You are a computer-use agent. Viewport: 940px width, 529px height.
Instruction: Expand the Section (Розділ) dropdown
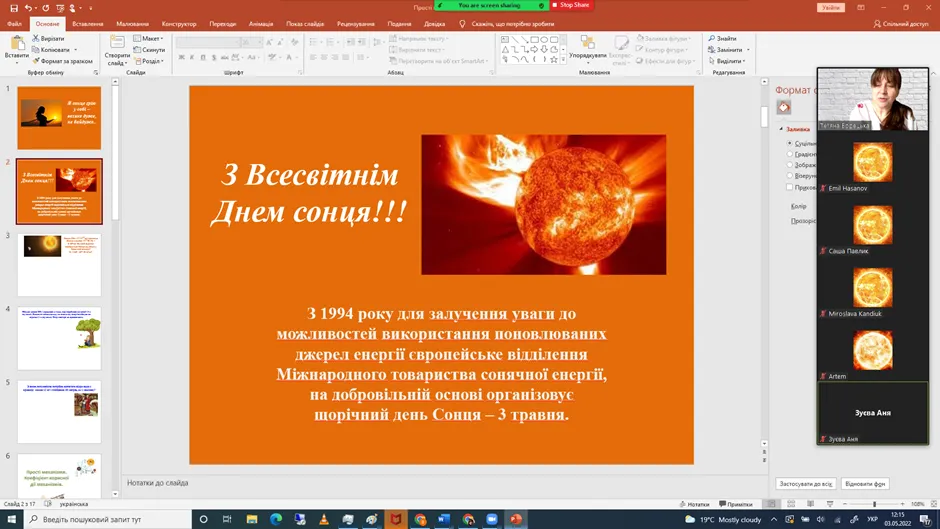pyautogui.click(x=151, y=61)
